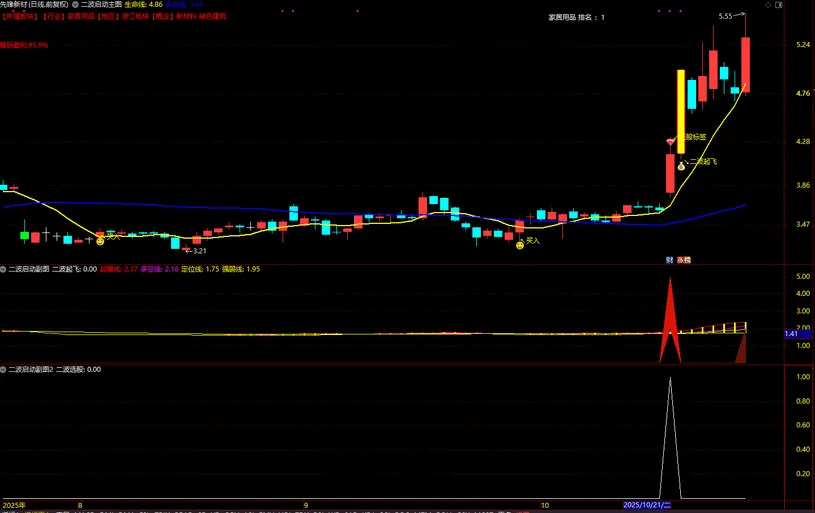Click the 家居用品 排名：1 label
This screenshot has width=815, height=513.
[576, 17]
